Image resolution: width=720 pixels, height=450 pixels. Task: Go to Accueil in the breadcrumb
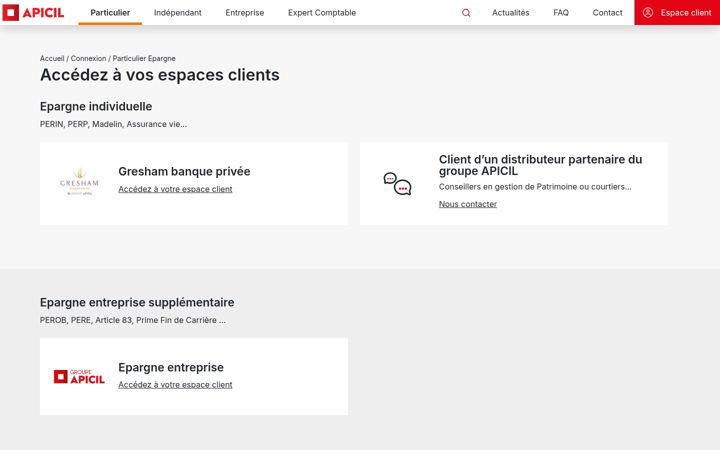click(52, 58)
